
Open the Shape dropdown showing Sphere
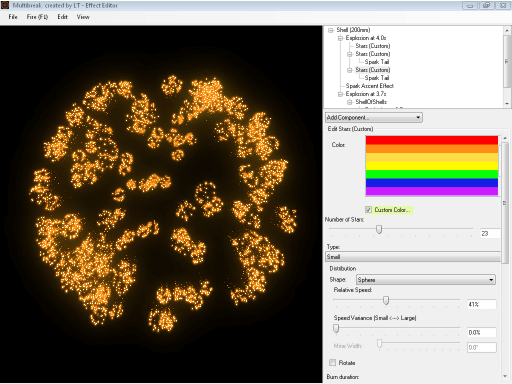[426, 280]
